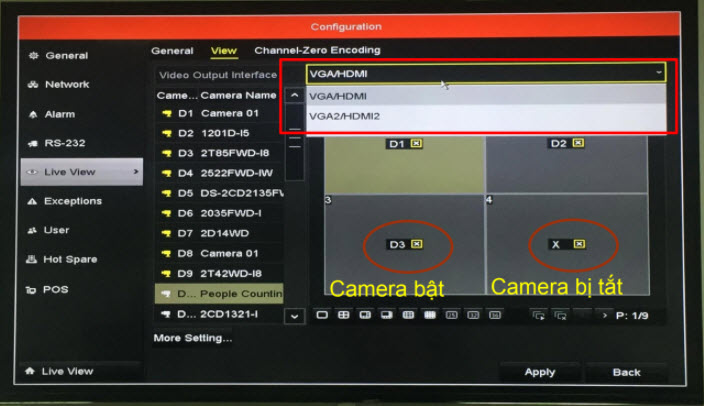
Task: Toggle off camera D3 in window 3
Action: click(416, 244)
